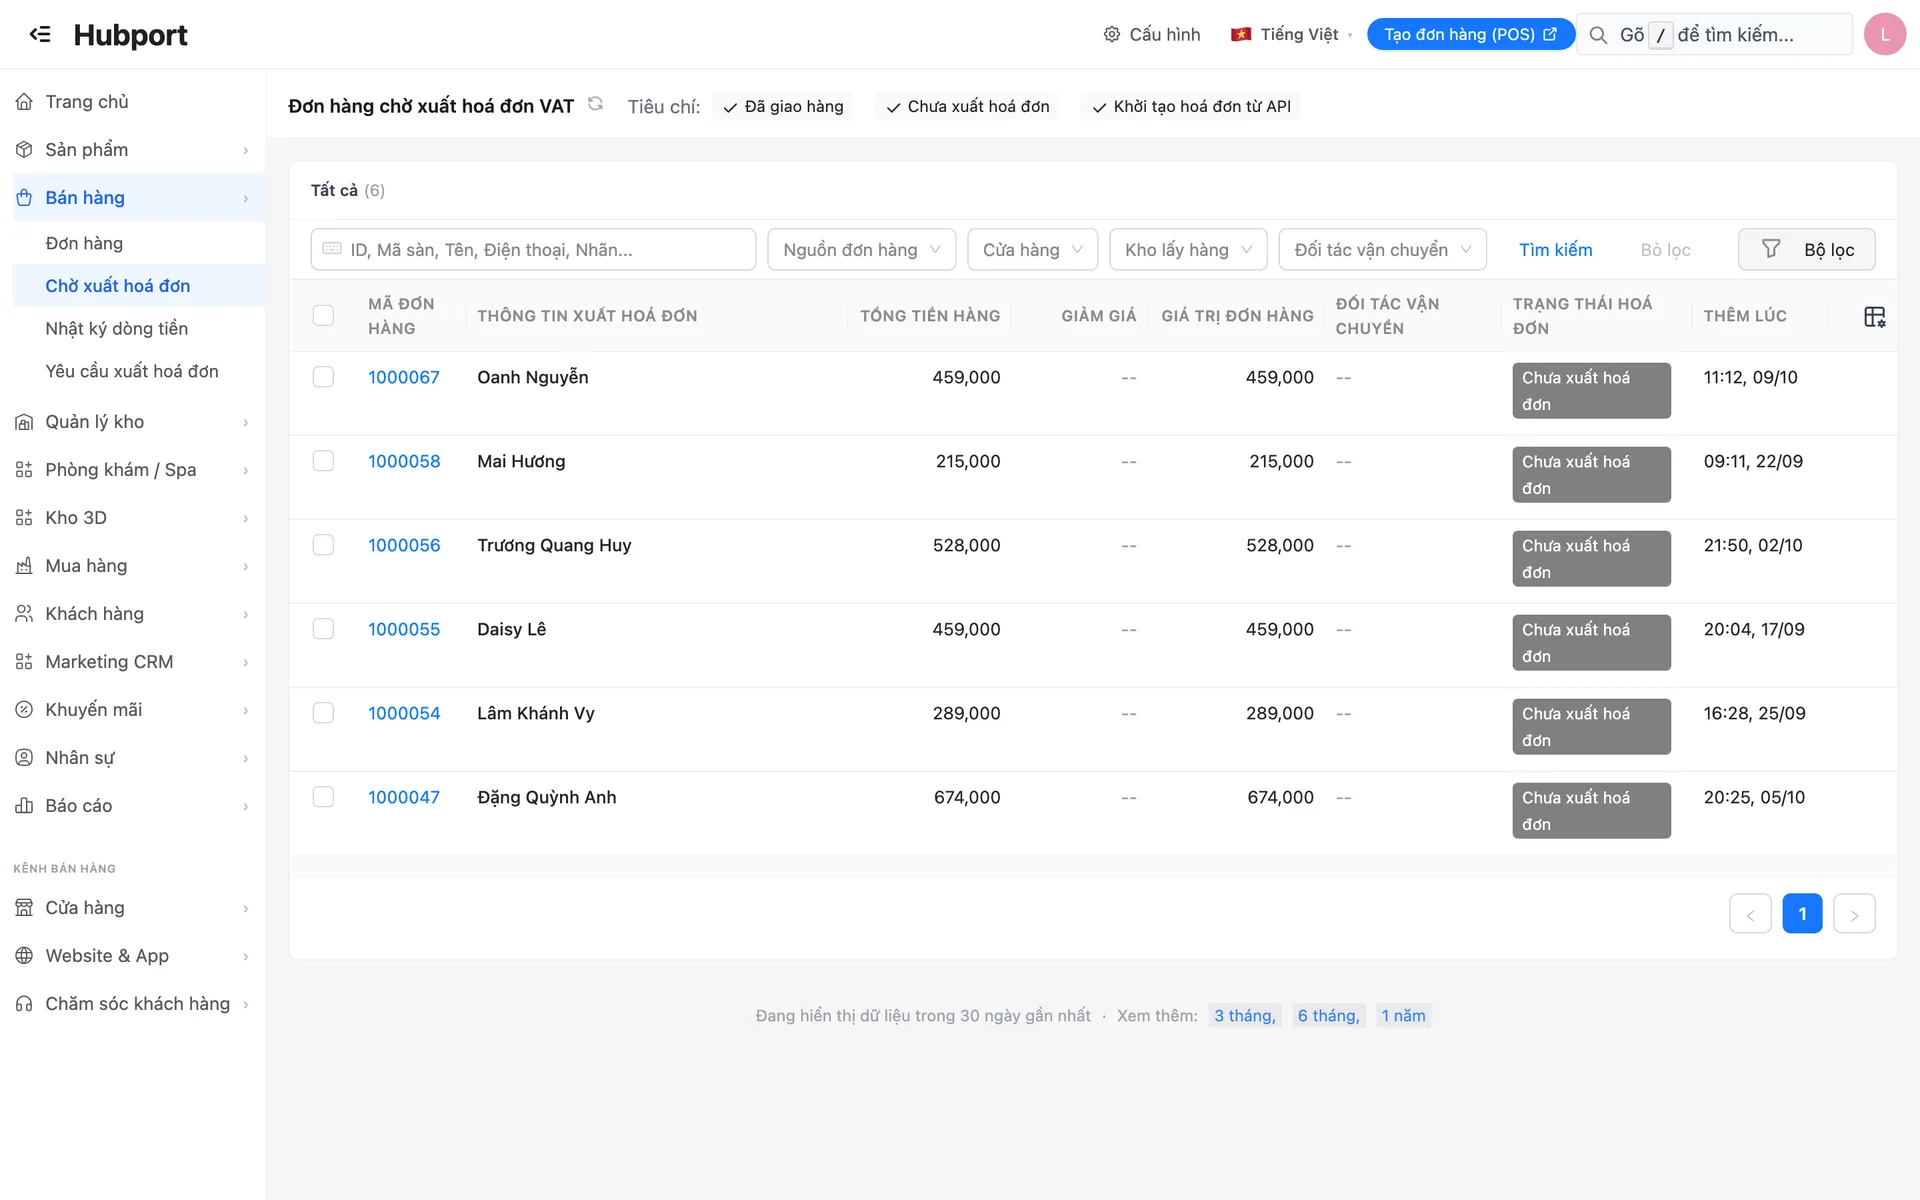Focus the global Gõ / để tìm kiếm field
The width and height of the screenshot is (1920, 1200).
1714,34
